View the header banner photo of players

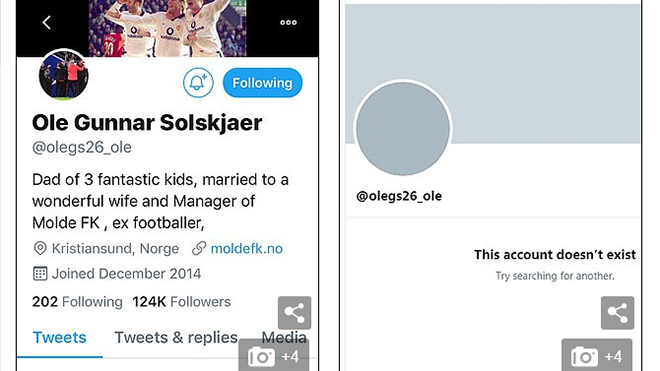(x=167, y=28)
